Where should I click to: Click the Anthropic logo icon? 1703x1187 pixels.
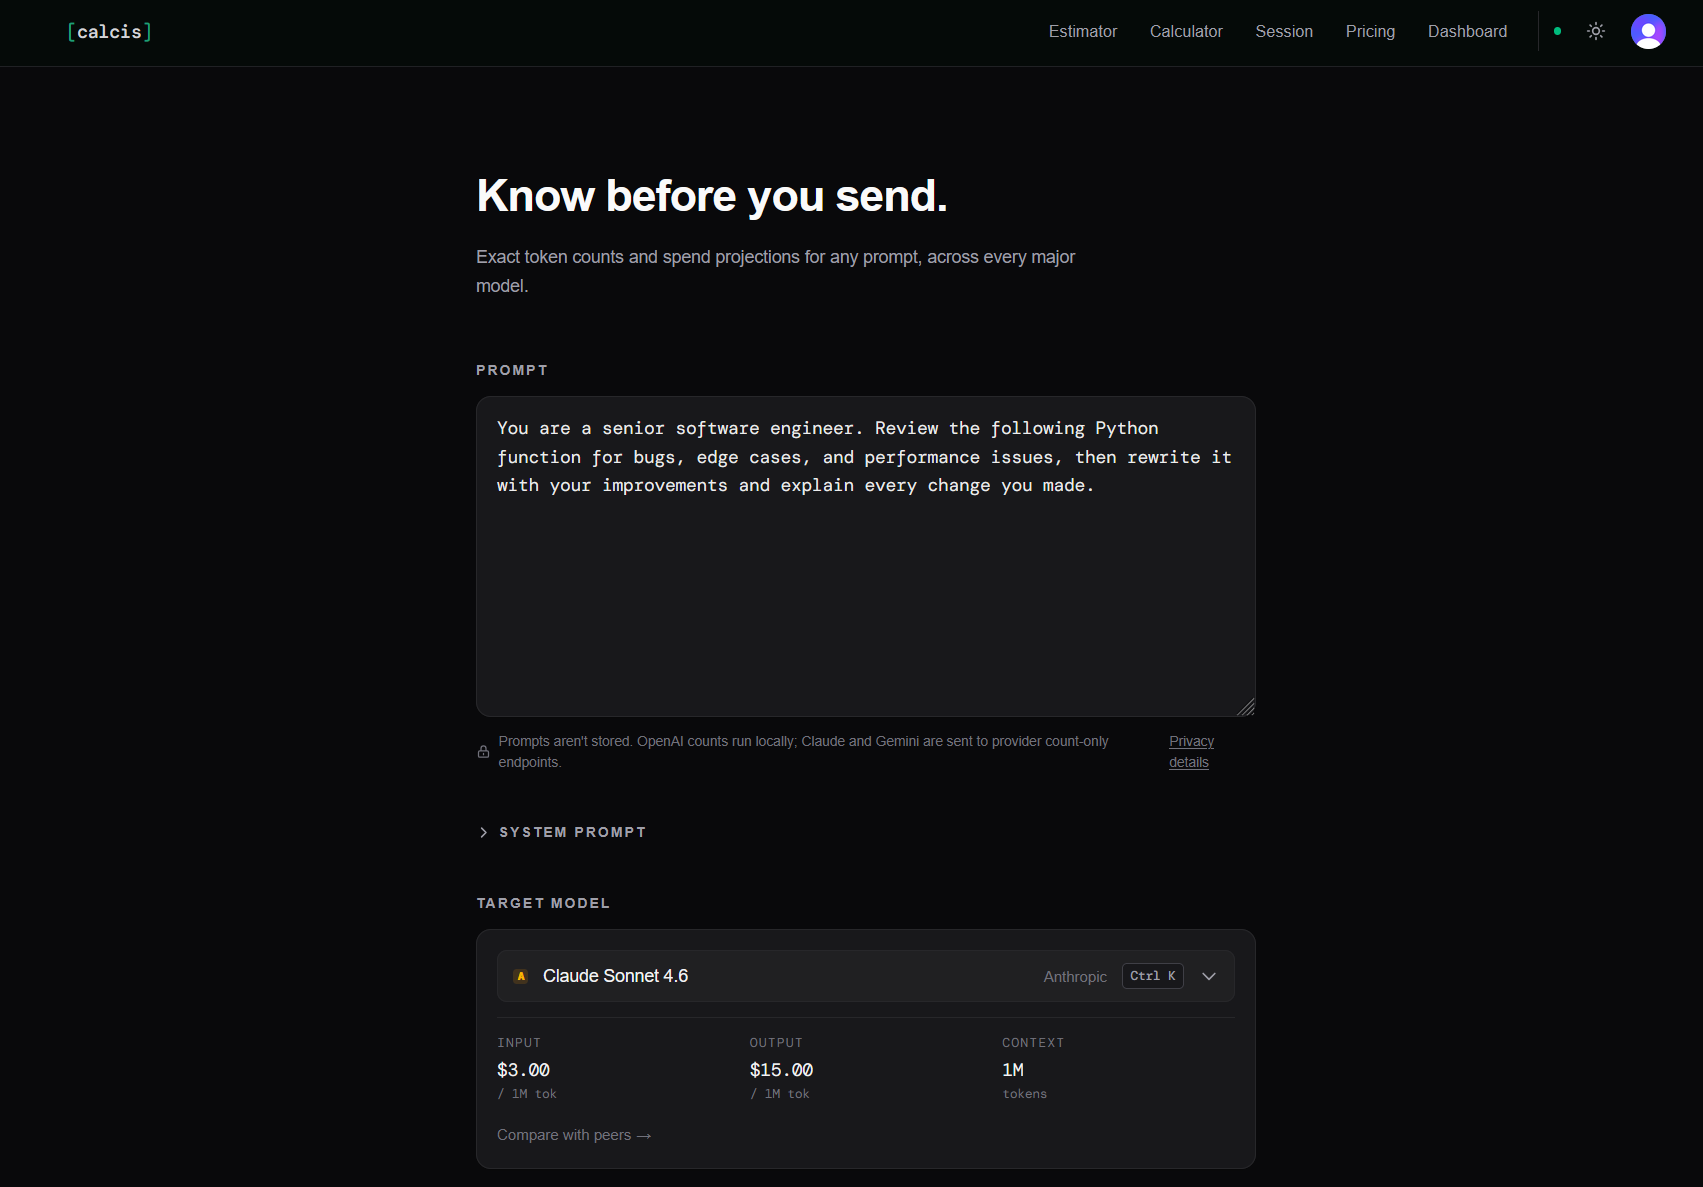point(521,976)
